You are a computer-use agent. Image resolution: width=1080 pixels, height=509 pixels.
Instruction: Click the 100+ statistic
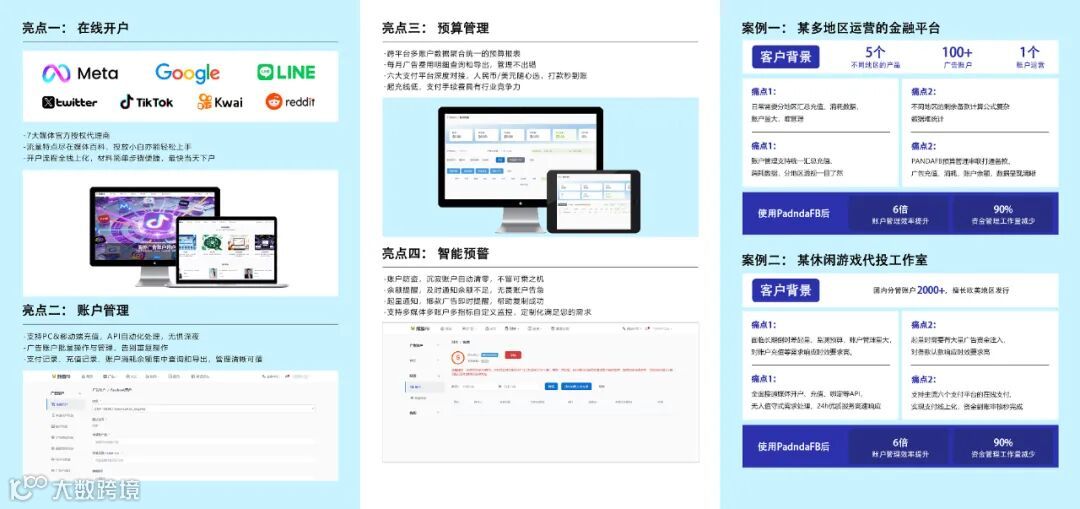coord(957,52)
